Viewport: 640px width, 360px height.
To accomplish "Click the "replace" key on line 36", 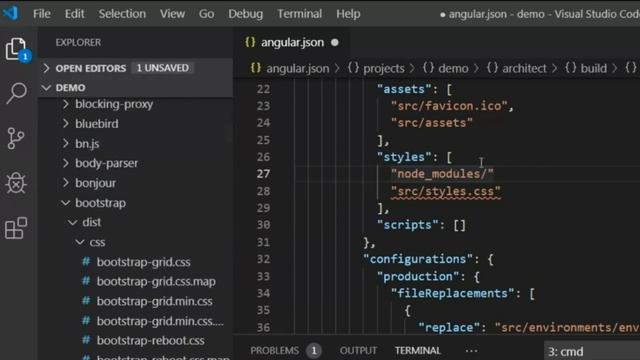I will [449, 327].
